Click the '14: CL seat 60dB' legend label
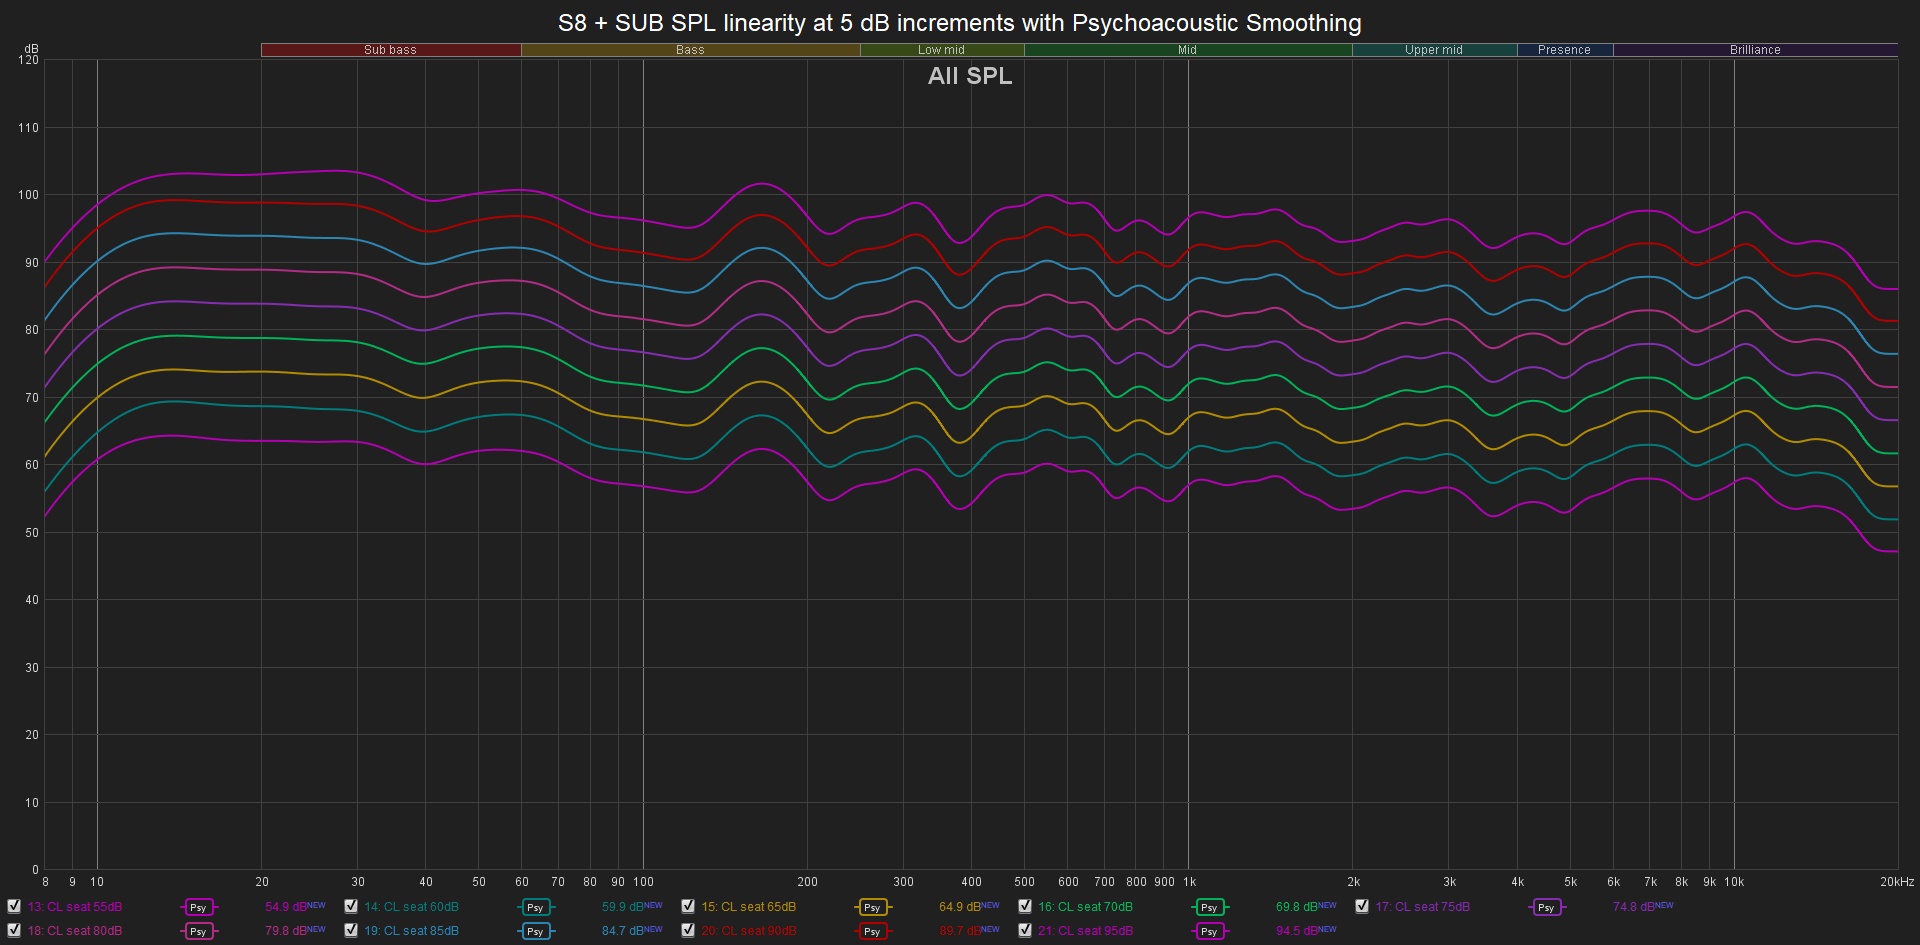 [412, 907]
